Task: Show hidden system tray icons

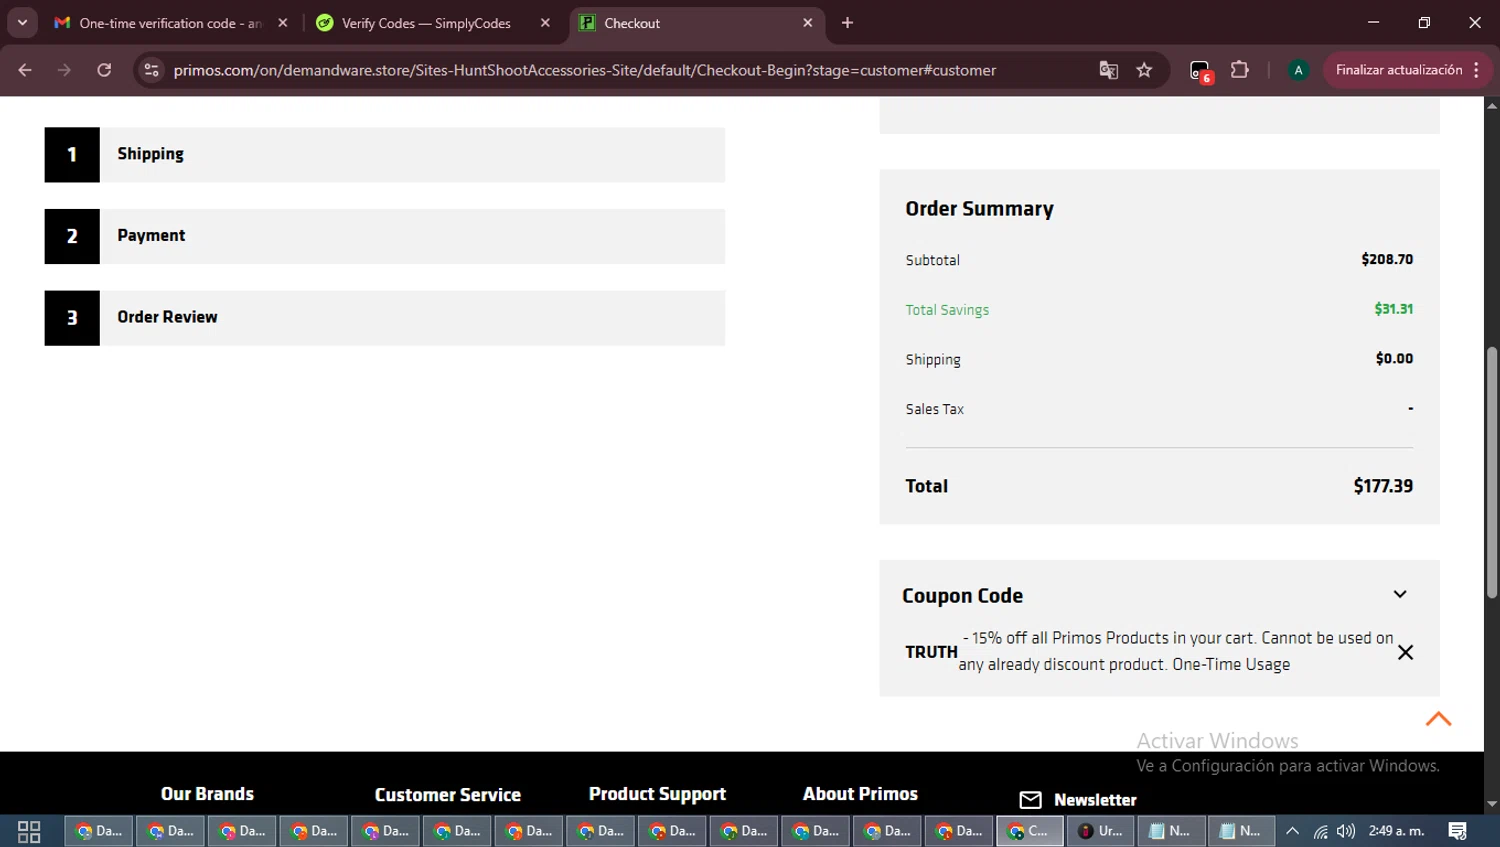Action: (1292, 831)
